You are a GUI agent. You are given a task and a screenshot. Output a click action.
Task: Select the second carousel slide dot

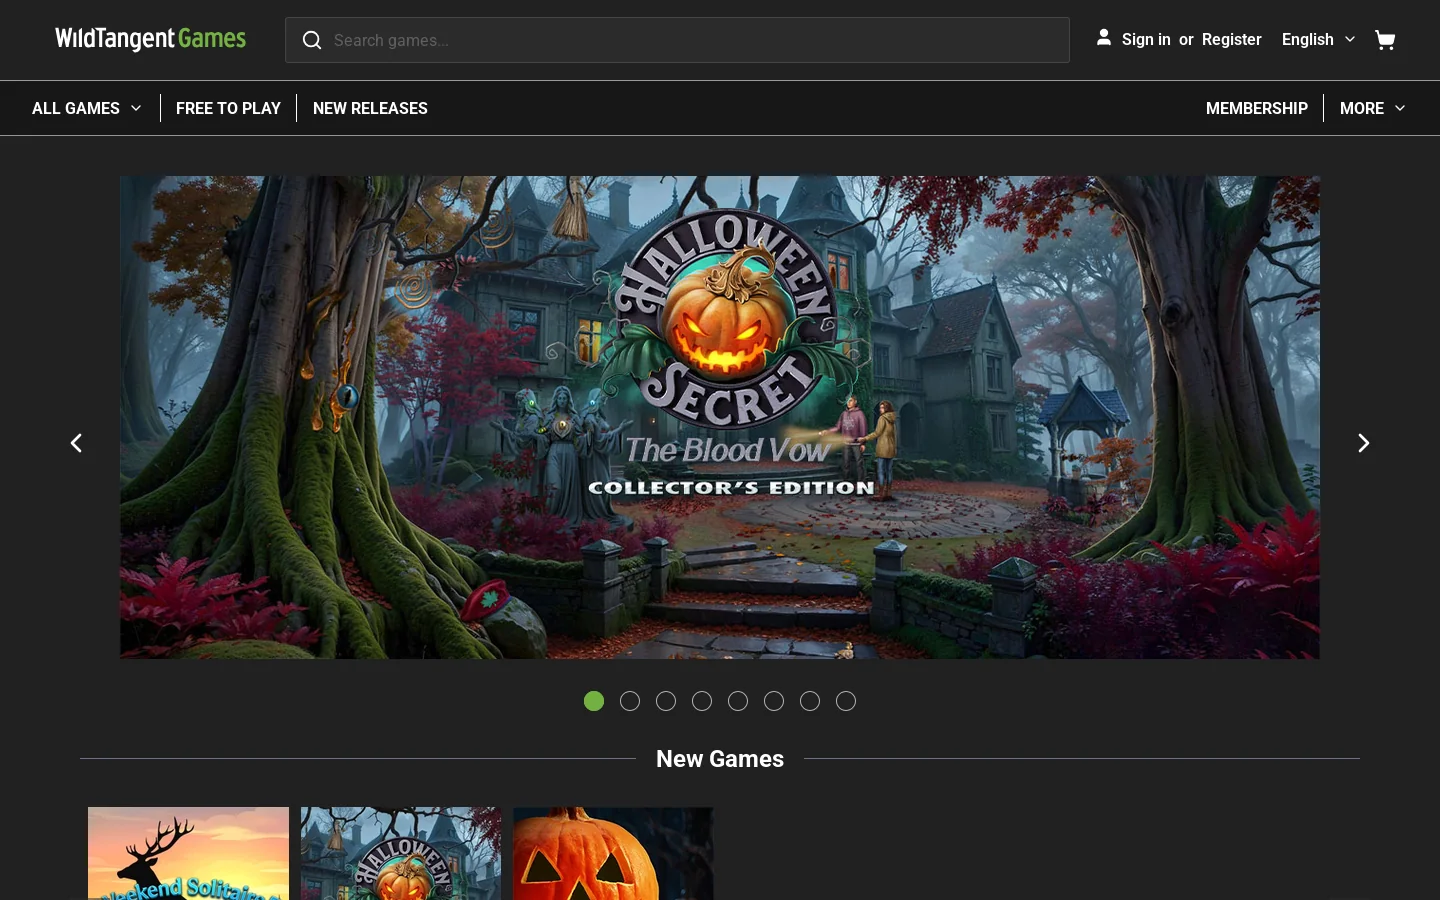pyautogui.click(x=630, y=701)
